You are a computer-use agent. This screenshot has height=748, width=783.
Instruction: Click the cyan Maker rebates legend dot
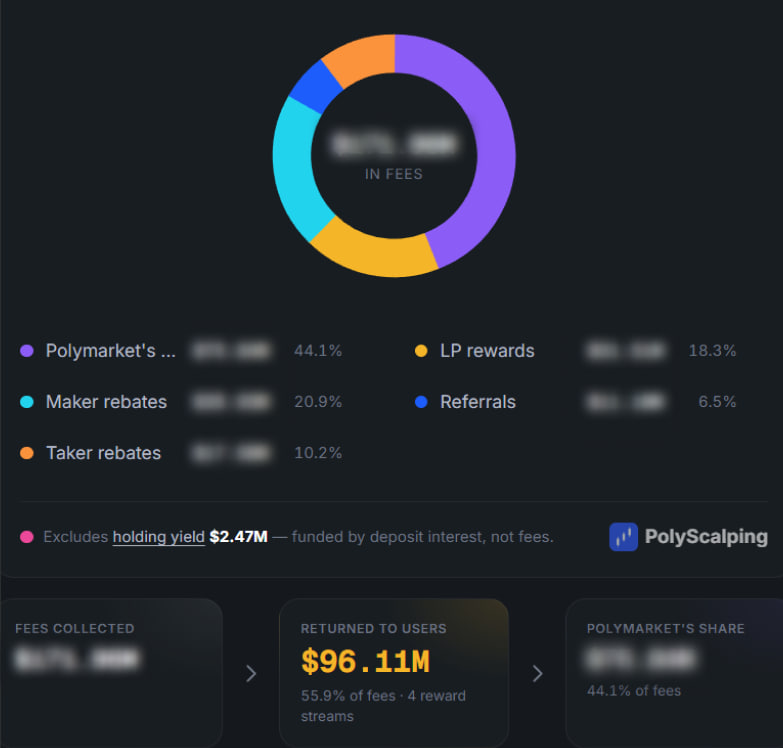[26, 402]
